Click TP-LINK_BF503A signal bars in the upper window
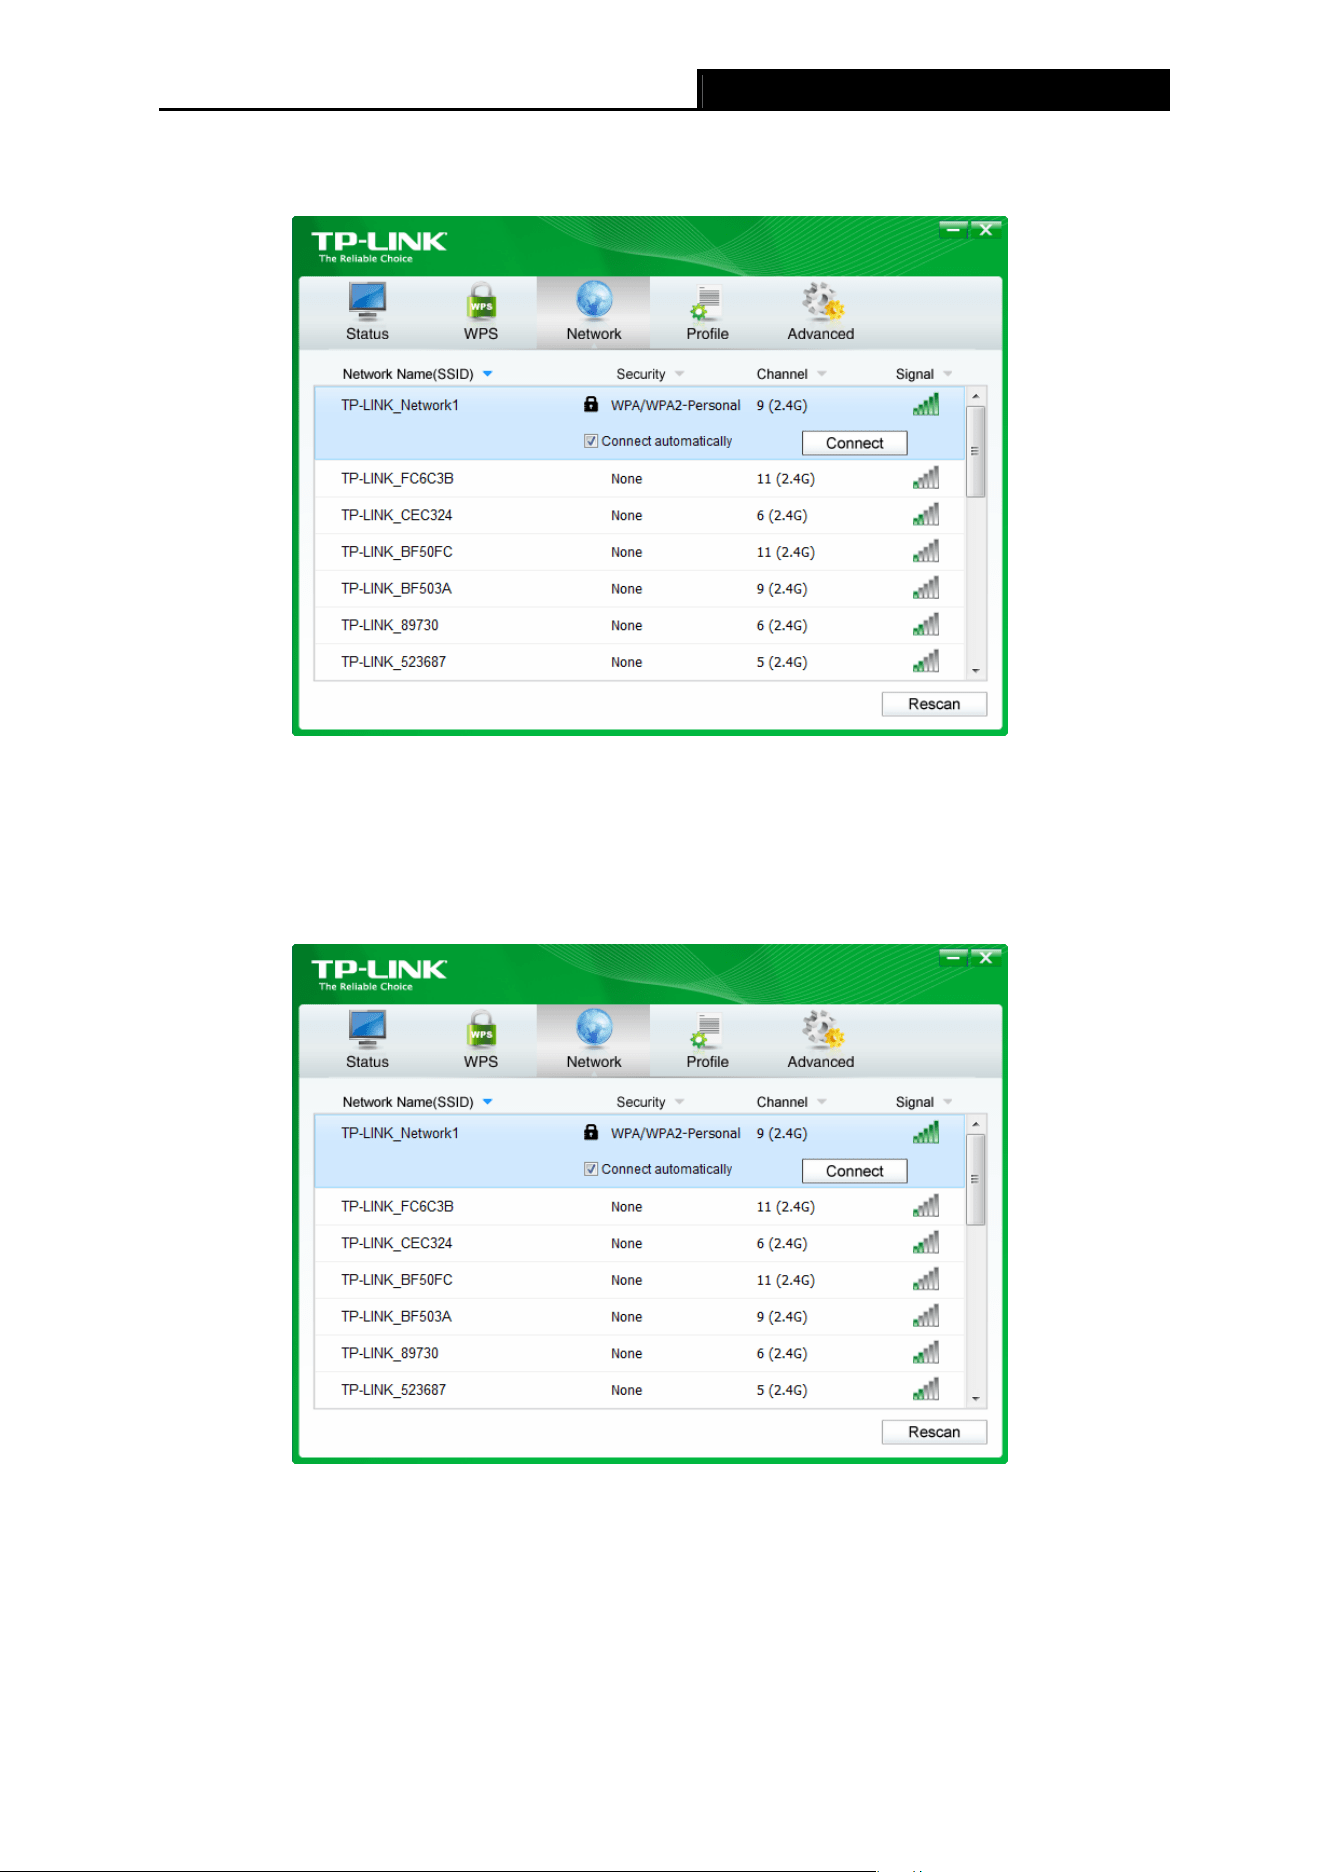1324x1872 pixels. [926, 588]
